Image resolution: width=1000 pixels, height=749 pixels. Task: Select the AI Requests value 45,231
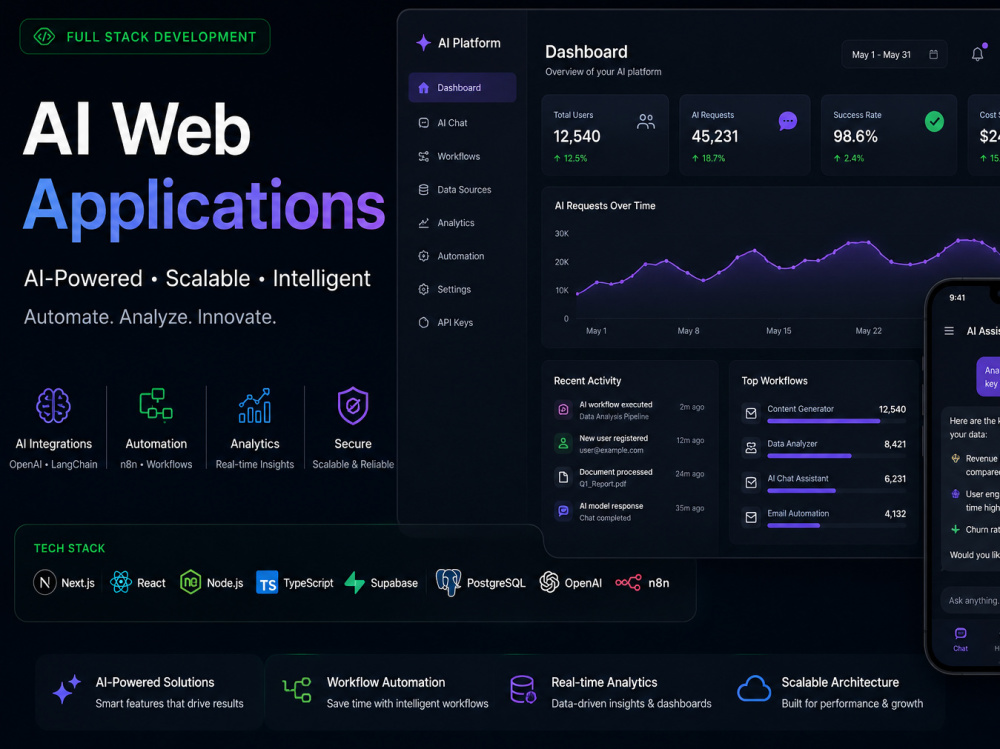point(714,136)
